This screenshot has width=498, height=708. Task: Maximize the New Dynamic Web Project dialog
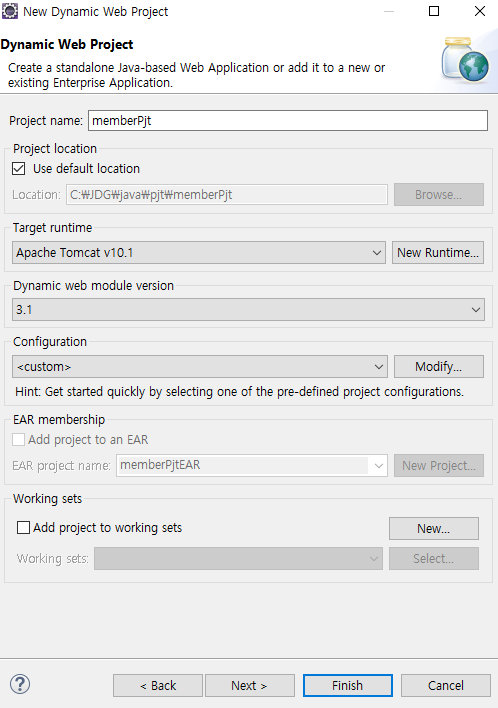point(433,11)
